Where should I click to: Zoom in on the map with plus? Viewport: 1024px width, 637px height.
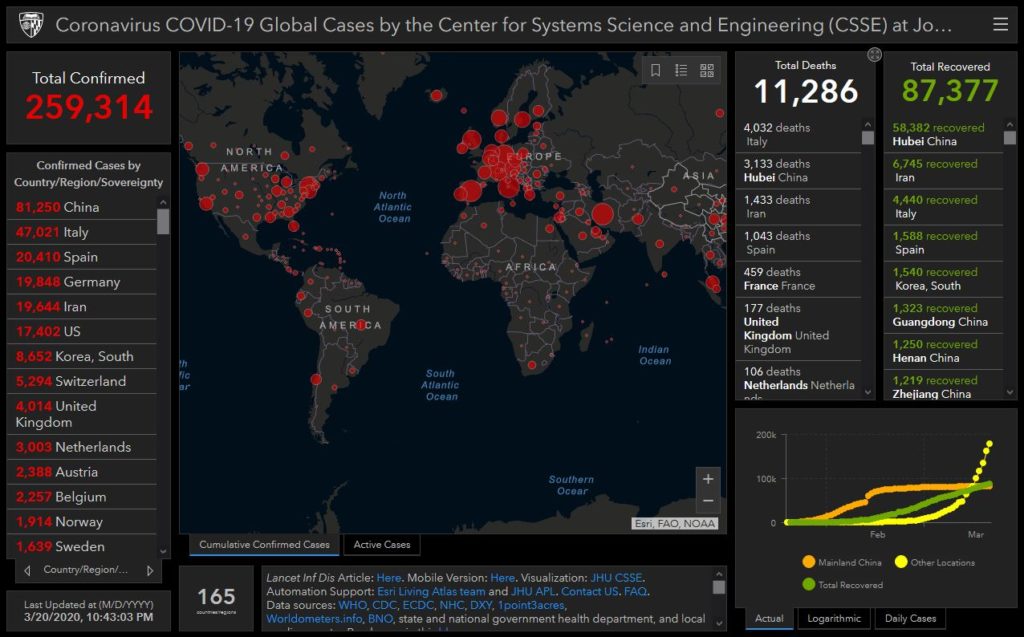pos(708,479)
